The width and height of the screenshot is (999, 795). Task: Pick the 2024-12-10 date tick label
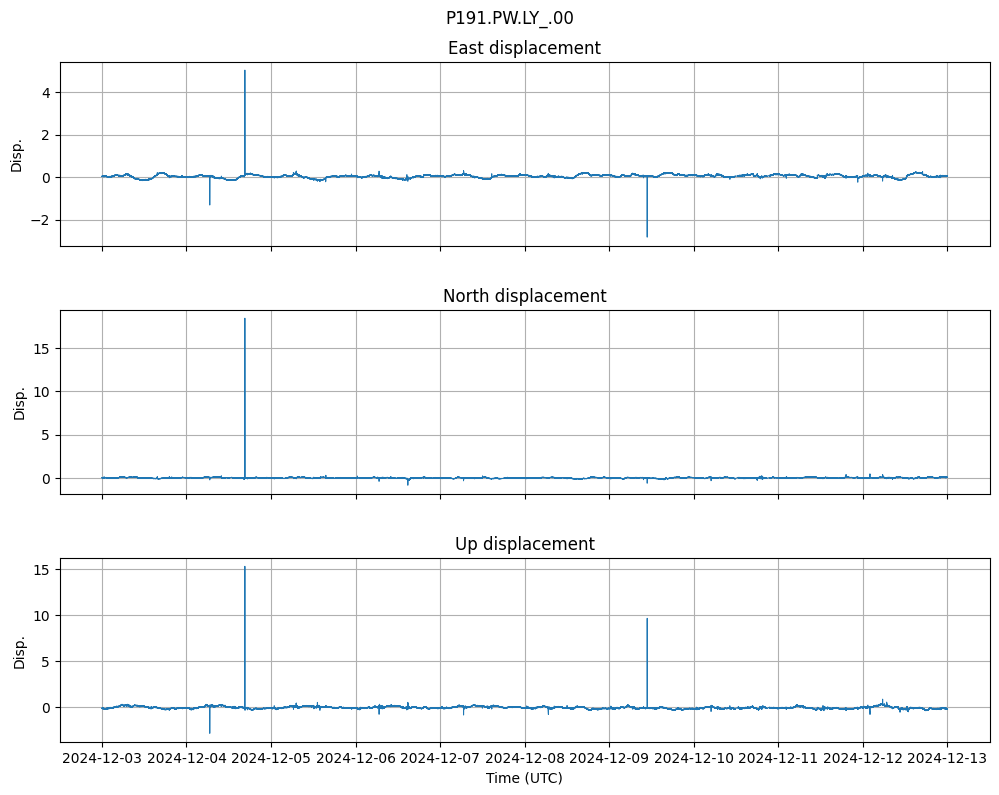point(694,759)
